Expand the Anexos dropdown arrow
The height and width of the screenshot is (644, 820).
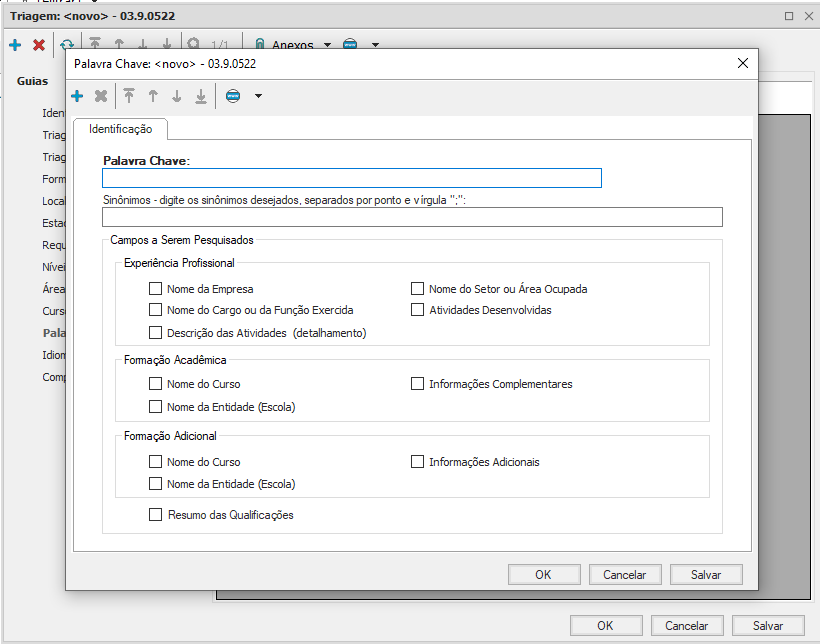click(x=327, y=45)
